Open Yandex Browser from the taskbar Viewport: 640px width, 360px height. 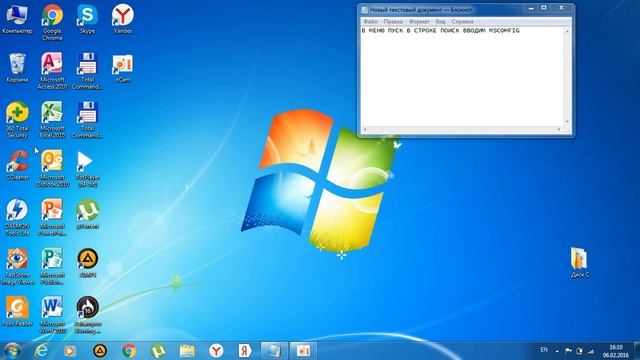(216, 351)
